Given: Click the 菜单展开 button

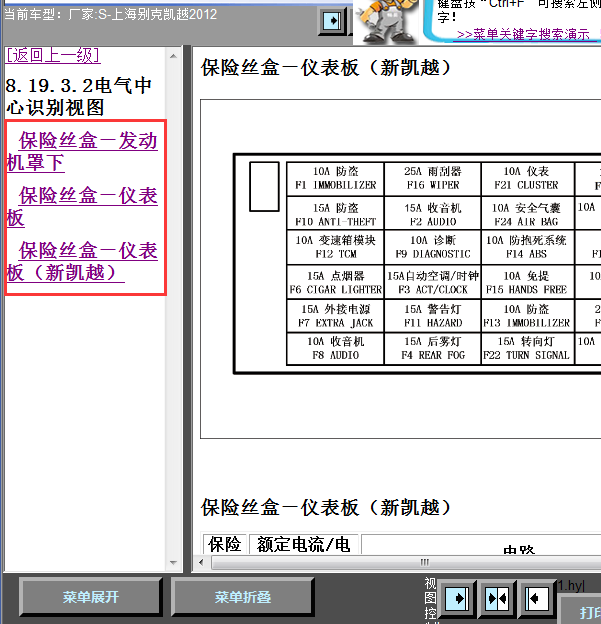Looking at the screenshot, I should (91, 597).
